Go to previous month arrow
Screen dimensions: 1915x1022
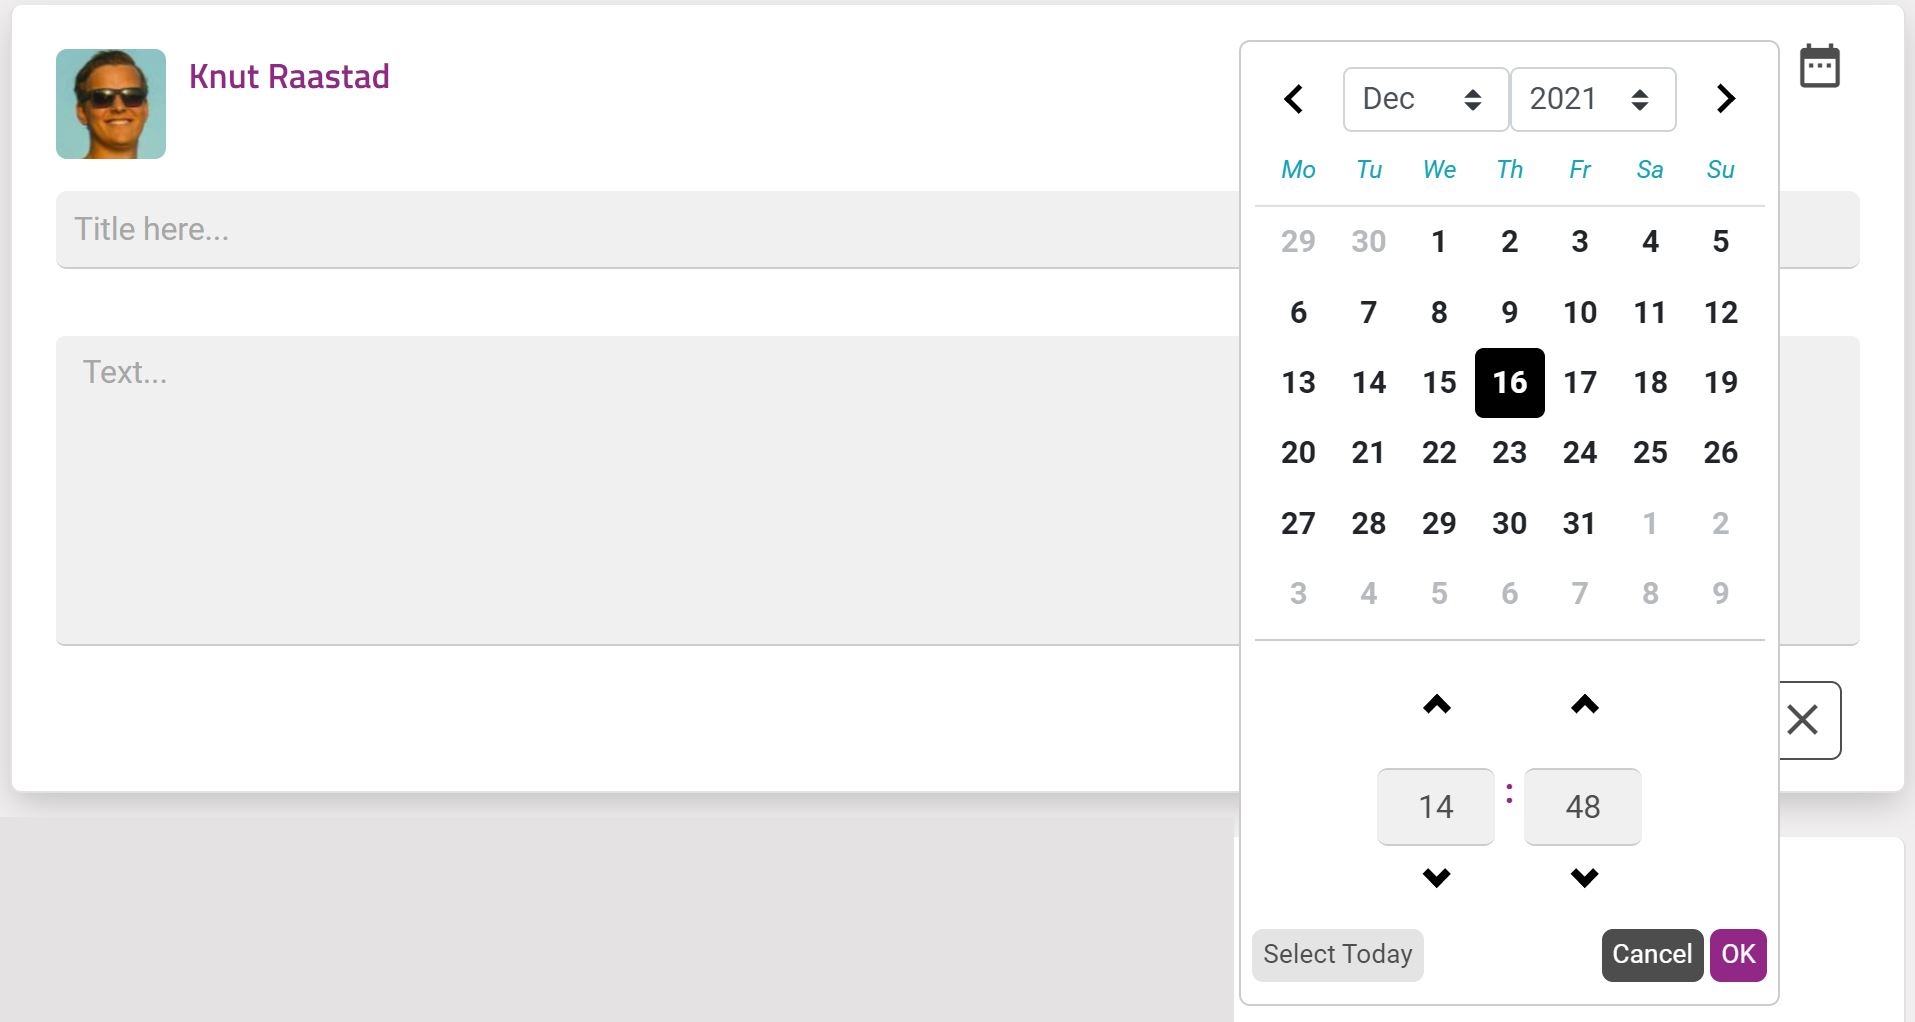[x=1293, y=99]
